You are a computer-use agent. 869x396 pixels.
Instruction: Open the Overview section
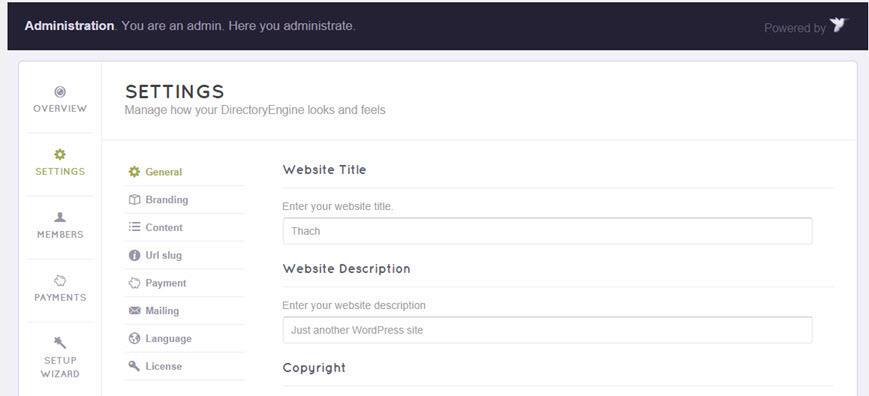pos(60,109)
